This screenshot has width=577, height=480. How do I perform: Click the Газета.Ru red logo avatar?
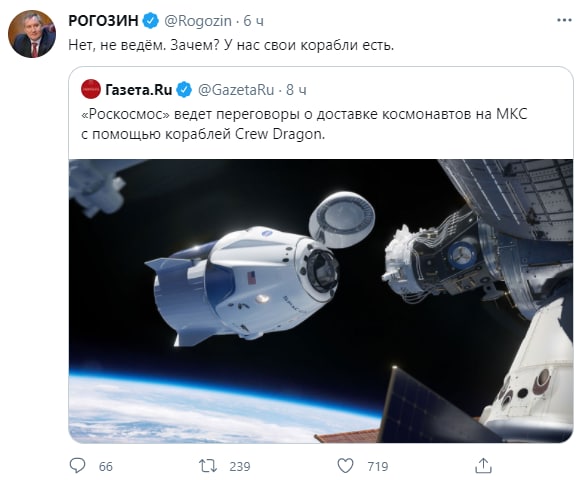pyautogui.click(x=91, y=89)
